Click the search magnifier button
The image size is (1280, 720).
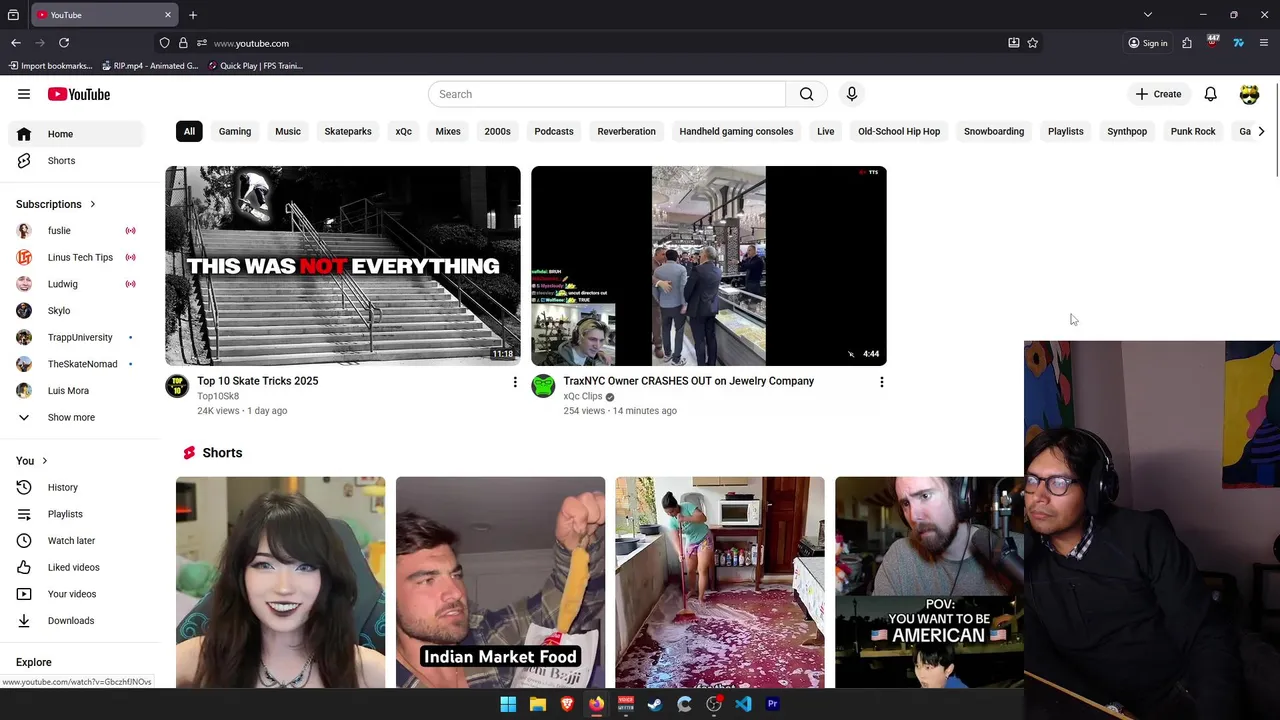(806, 94)
